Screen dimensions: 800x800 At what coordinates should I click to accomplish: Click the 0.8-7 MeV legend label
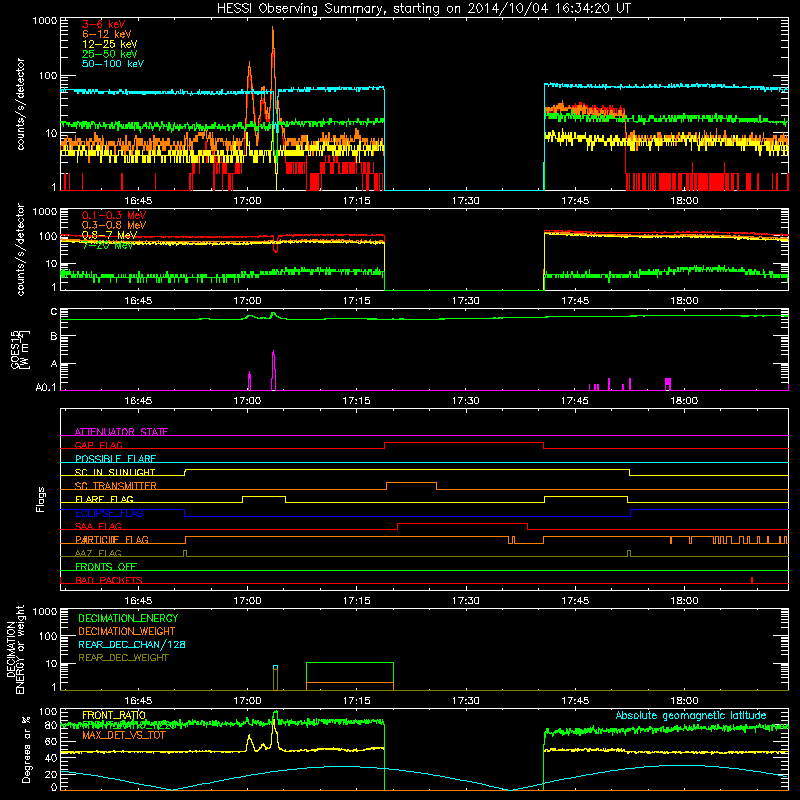click(x=110, y=235)
